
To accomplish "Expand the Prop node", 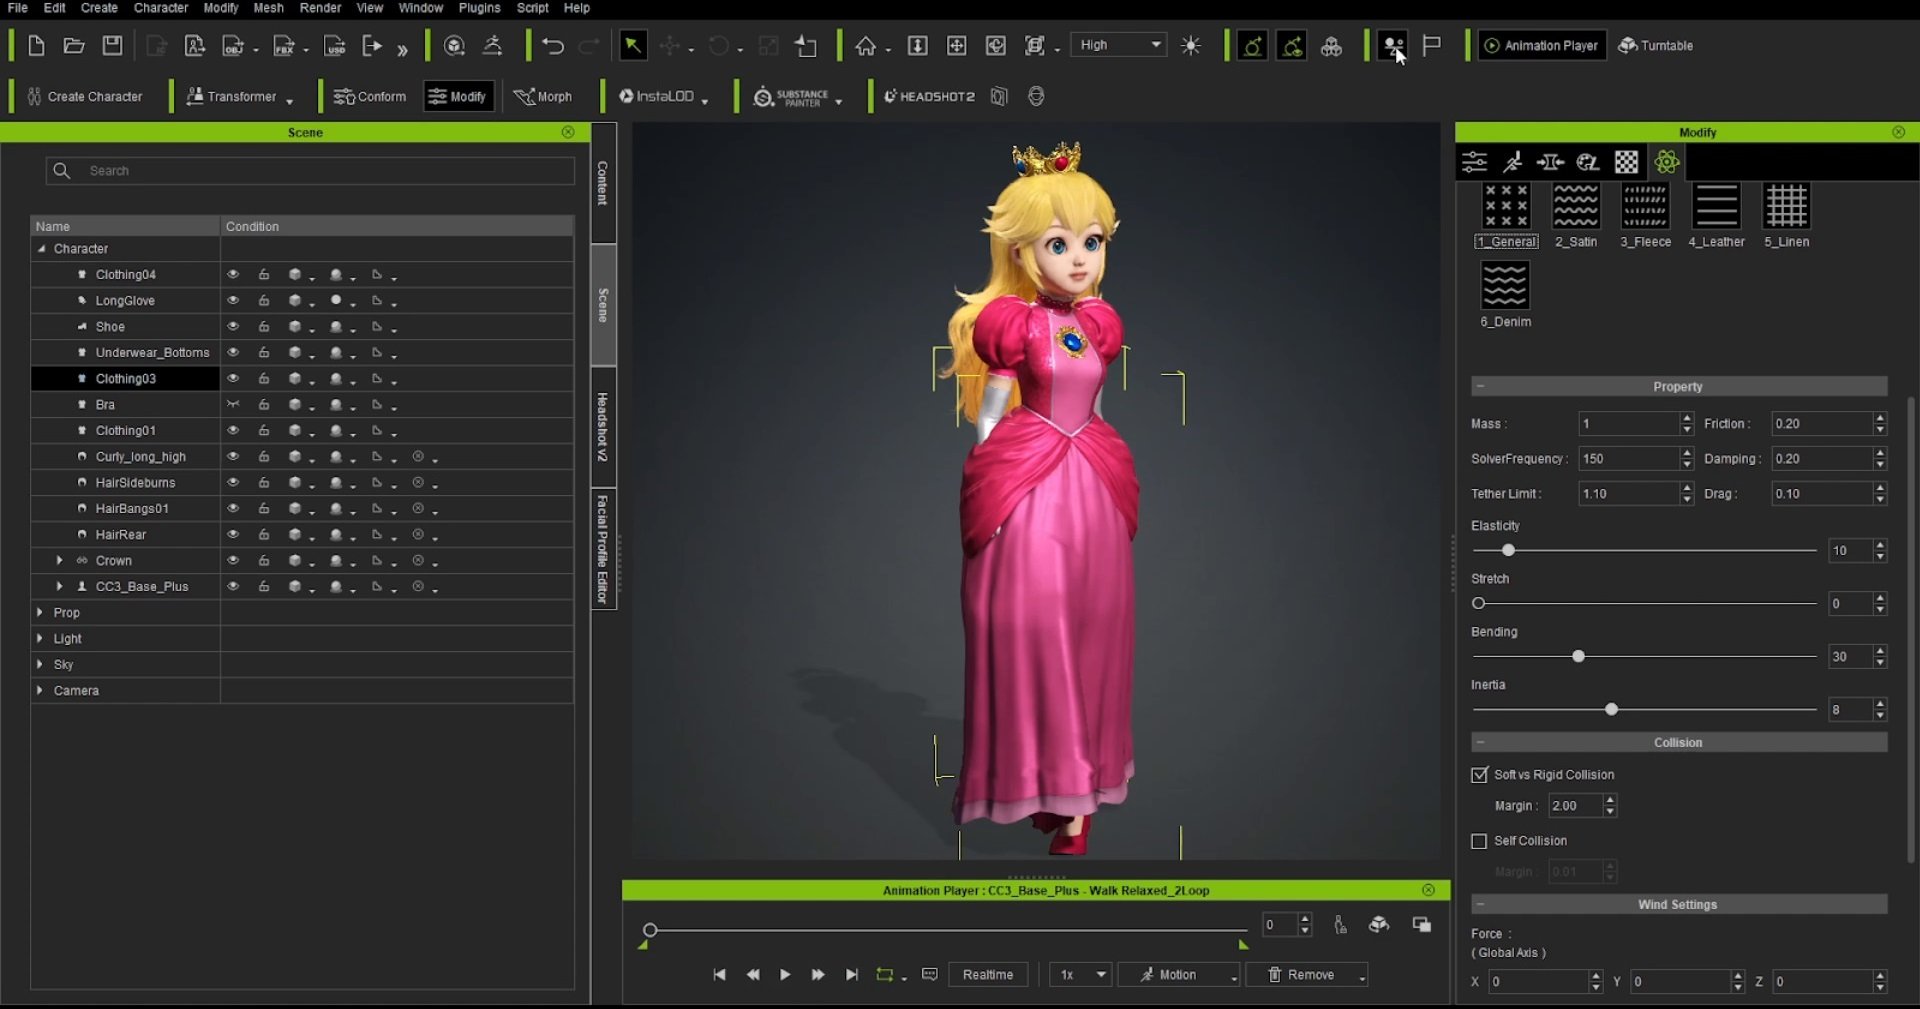I will pos(40,613).
